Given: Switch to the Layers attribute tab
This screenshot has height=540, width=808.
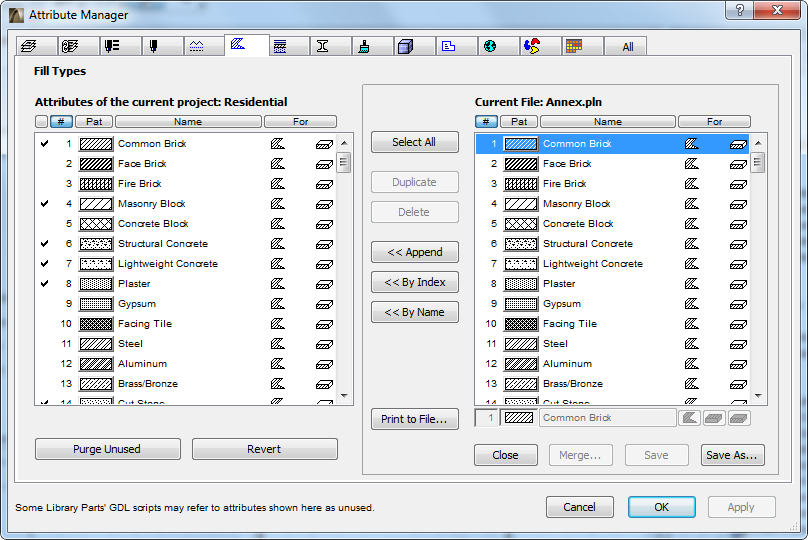Looking at the screenshot, I should point(36,46).
